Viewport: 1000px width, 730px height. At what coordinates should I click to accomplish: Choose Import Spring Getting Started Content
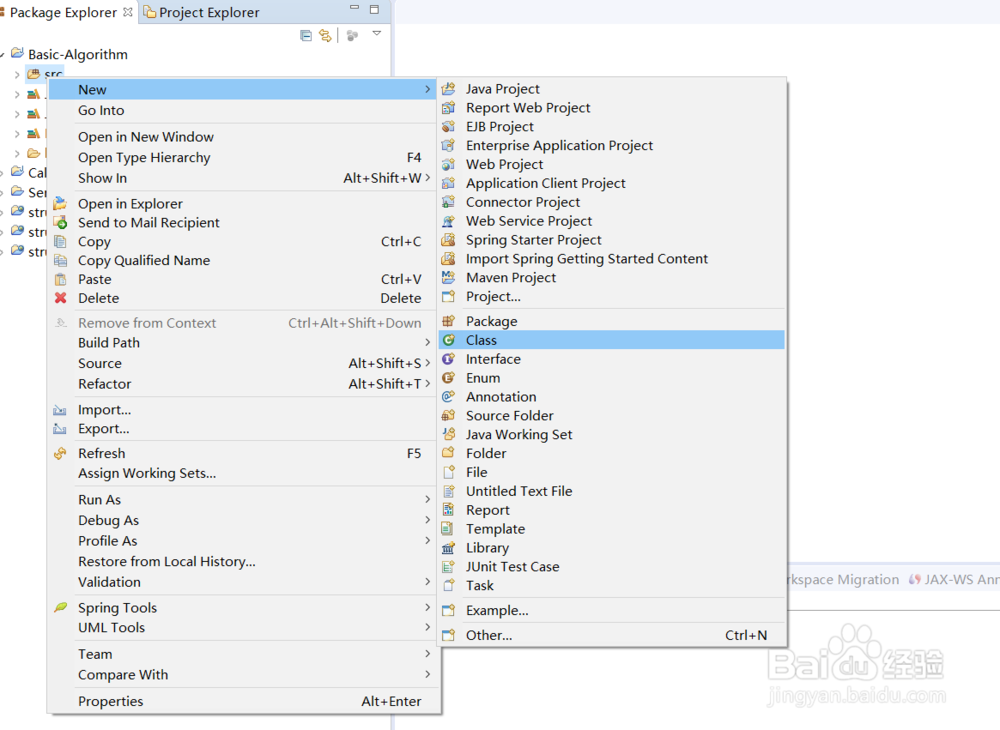(x=612, y=259)
